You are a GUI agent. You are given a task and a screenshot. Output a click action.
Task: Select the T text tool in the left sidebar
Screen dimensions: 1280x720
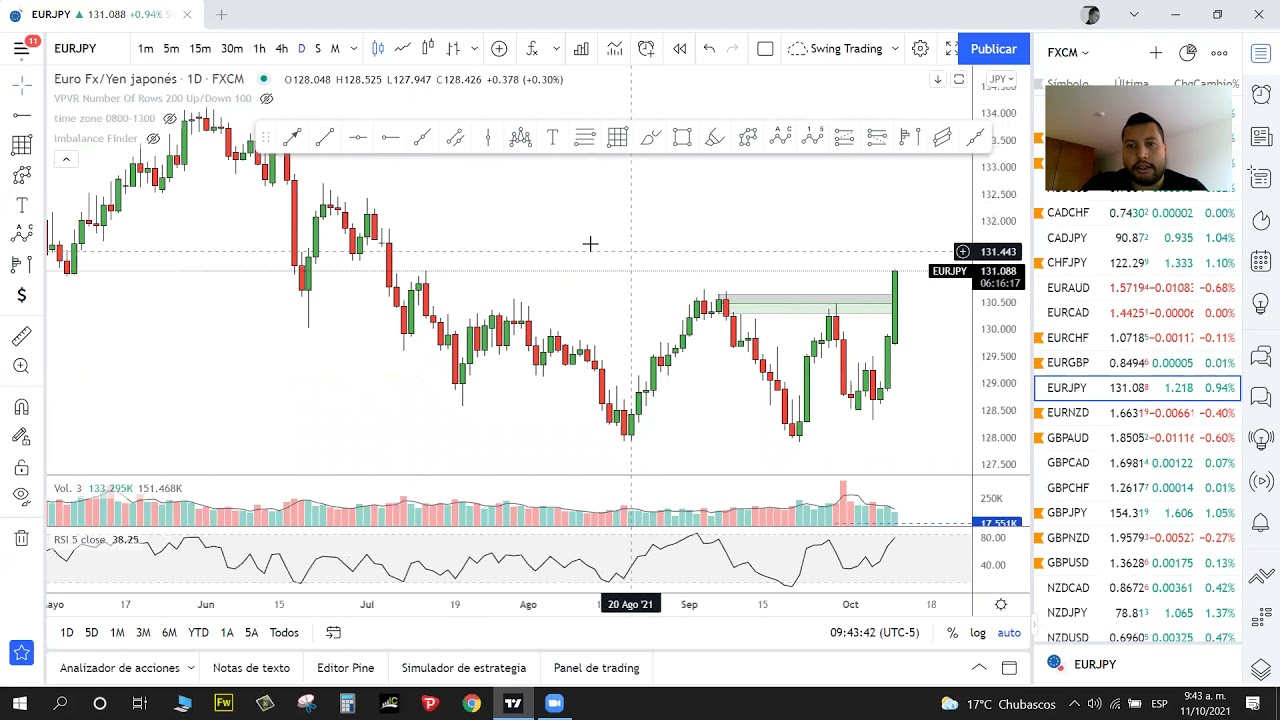(x=21, y=205)
